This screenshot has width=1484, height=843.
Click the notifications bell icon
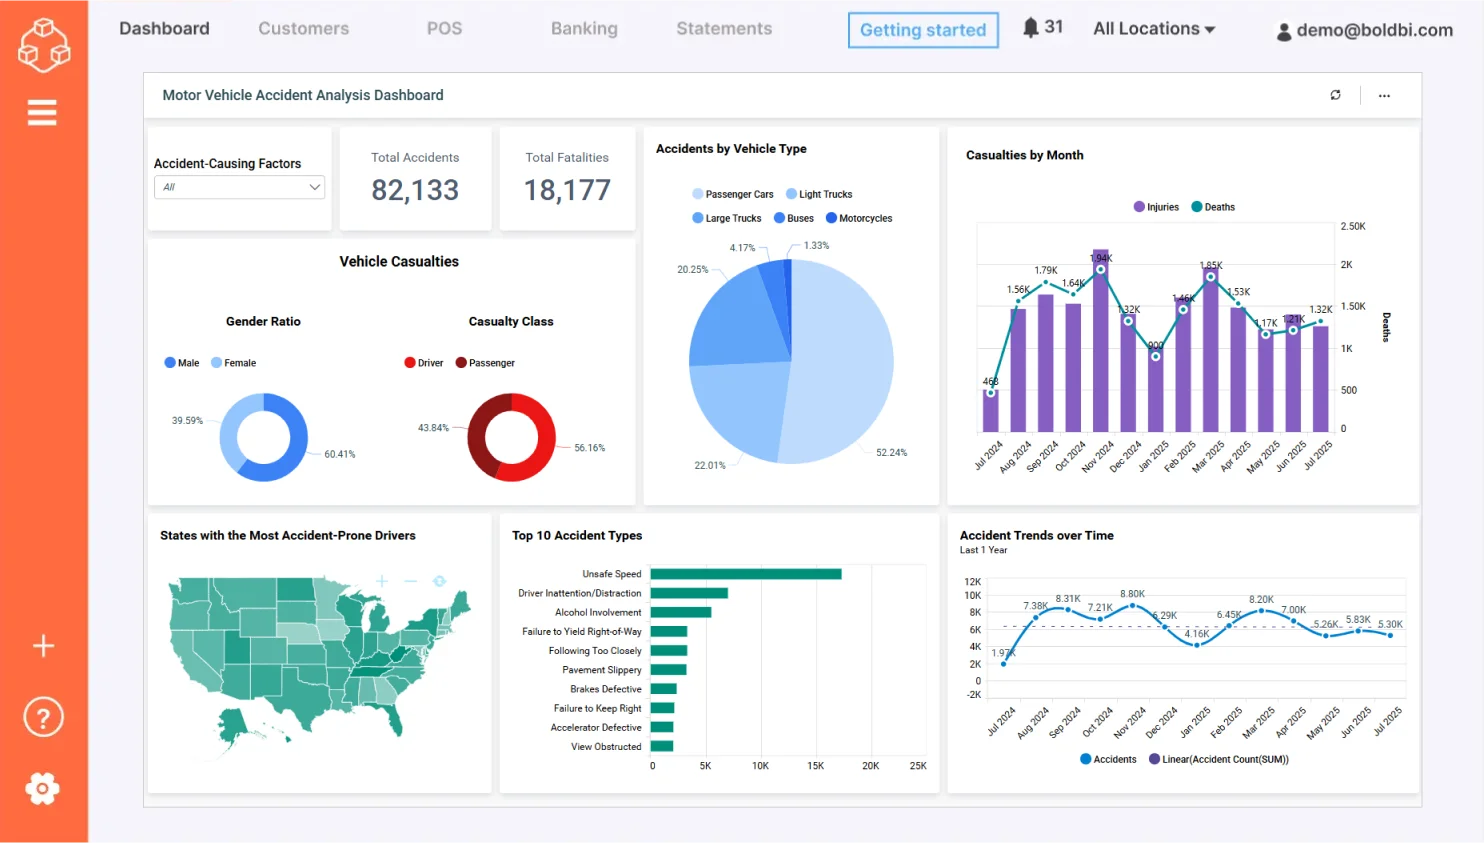click(x=1030, y=27)
